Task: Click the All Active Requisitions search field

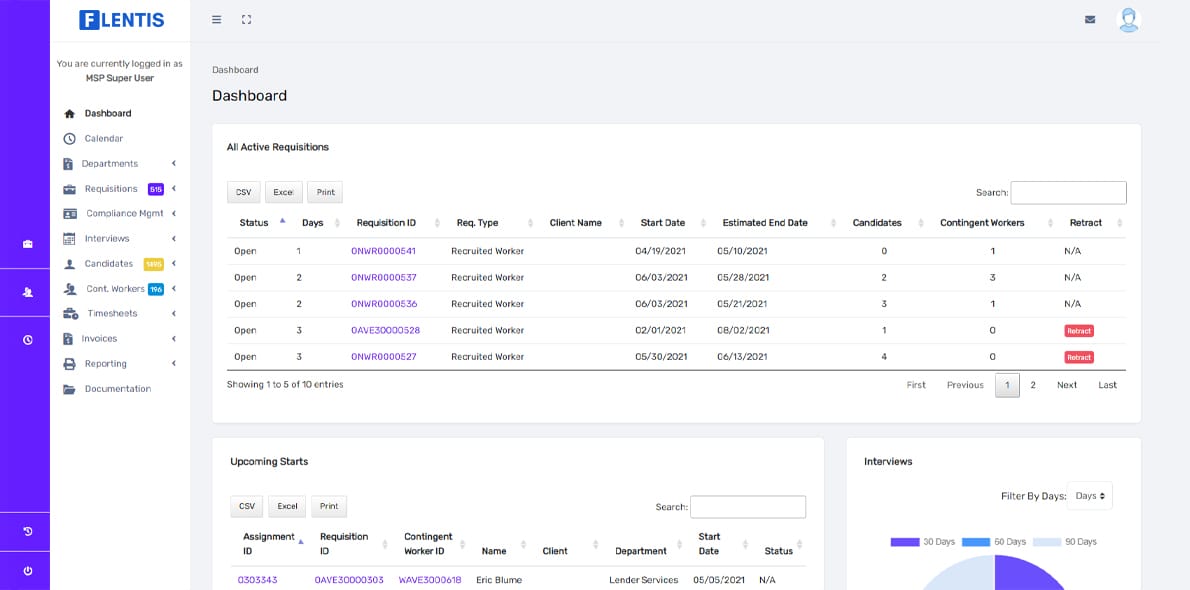Action: click(x=1068, y=193)
